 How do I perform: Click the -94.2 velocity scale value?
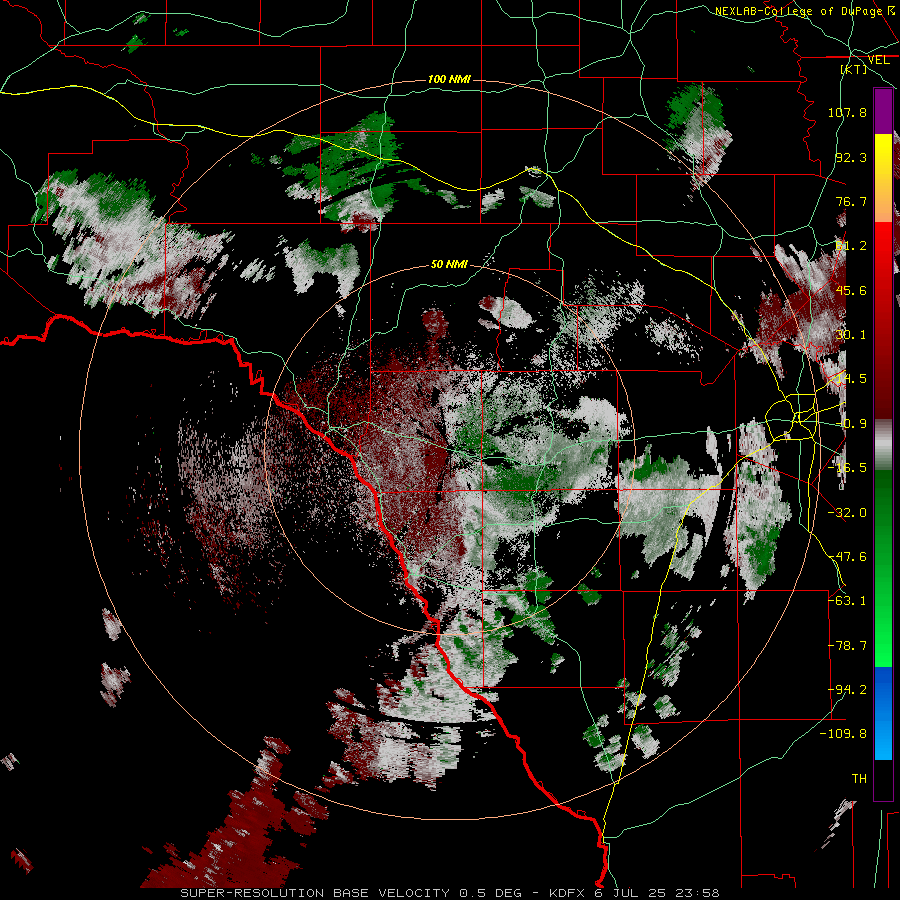click(x=847, y=690)
